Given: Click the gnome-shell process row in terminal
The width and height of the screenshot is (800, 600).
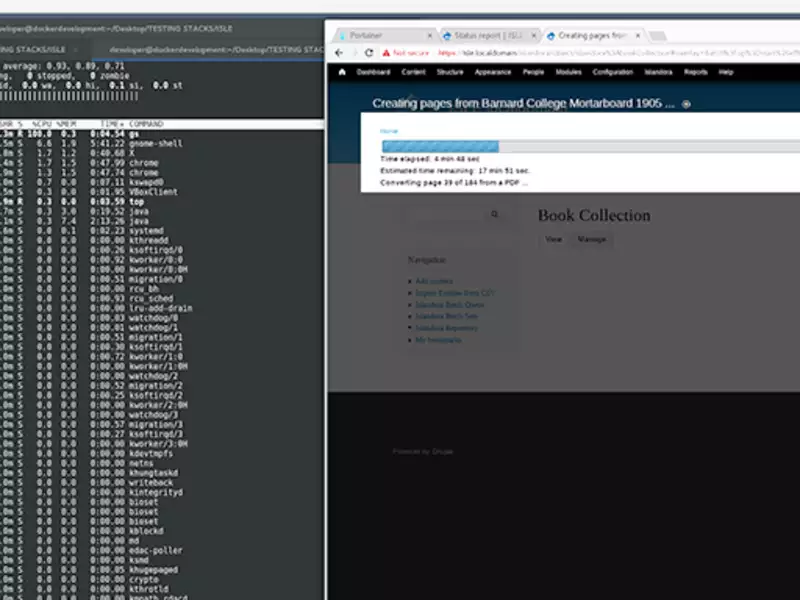Looking at the screenshot, I should click(x=162, y=143).
